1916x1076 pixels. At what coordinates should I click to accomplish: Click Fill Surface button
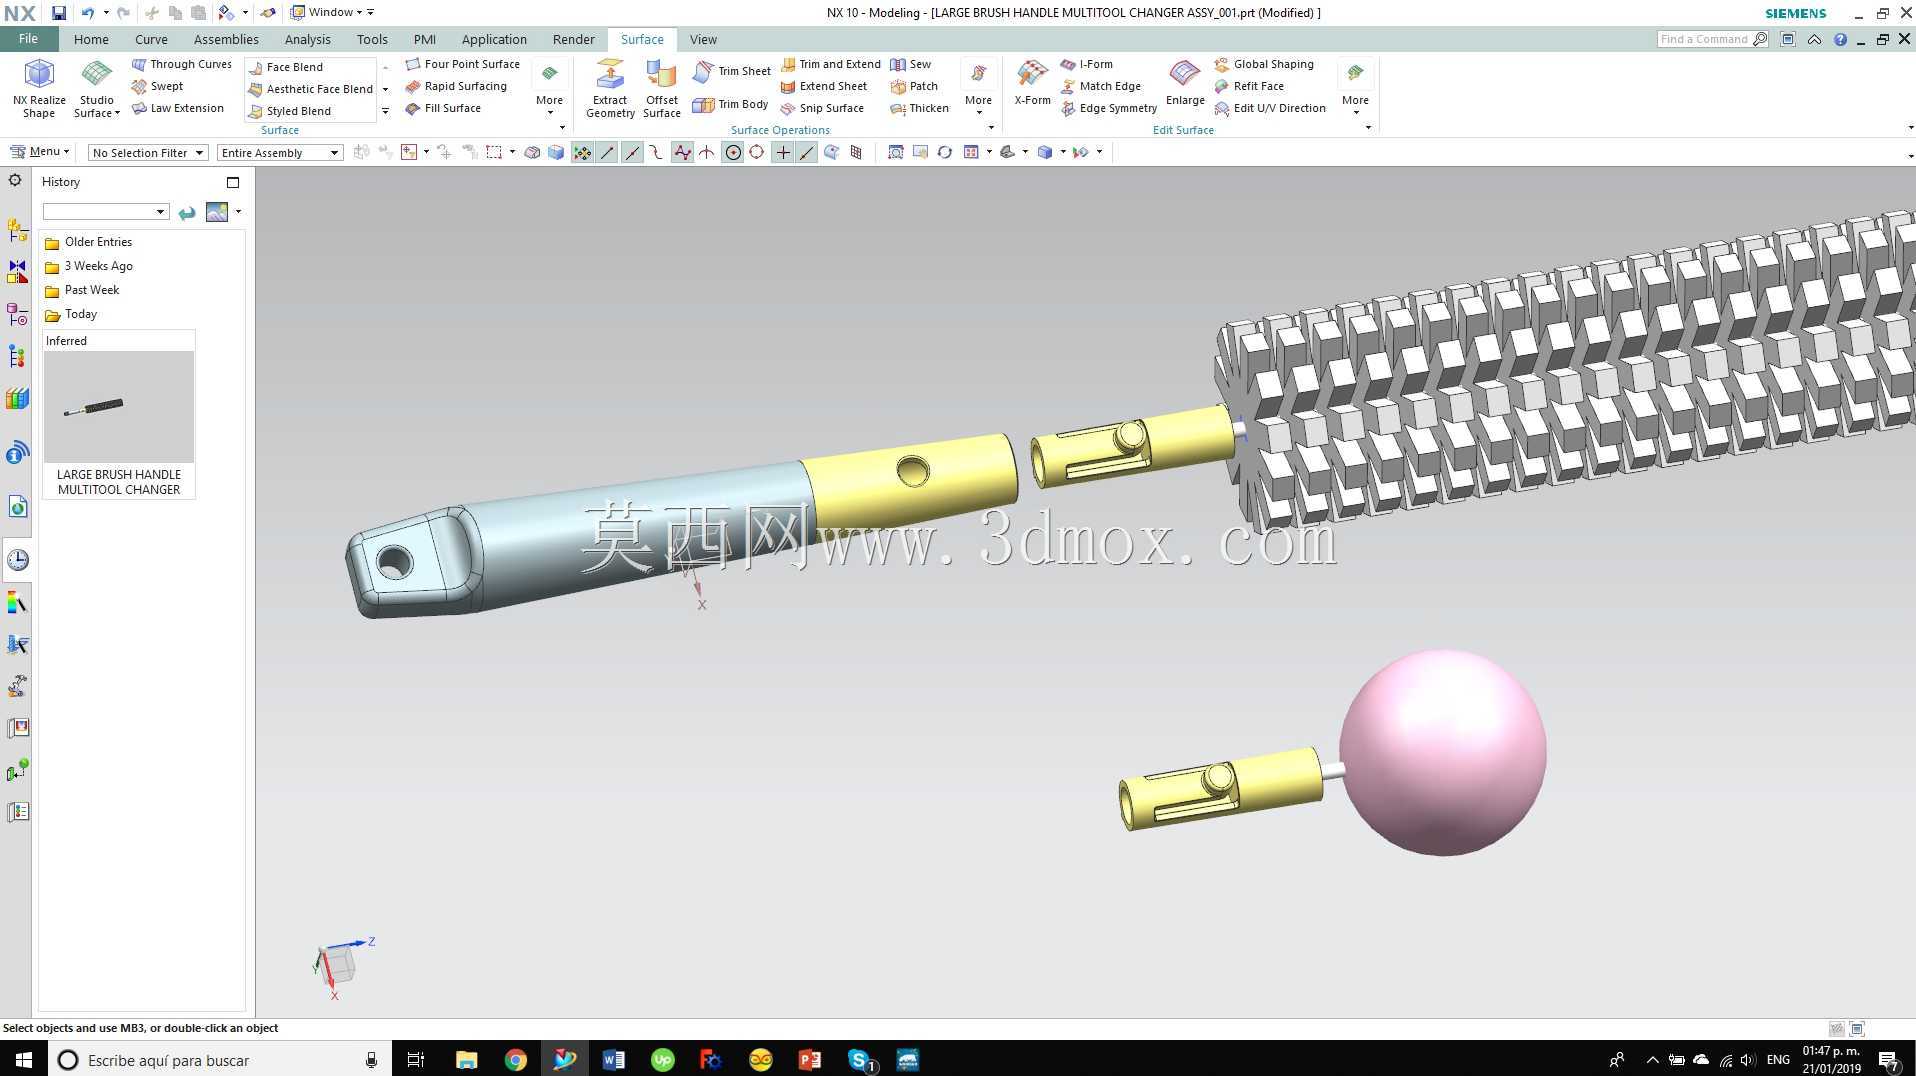pyautogui.click(x=444, y=108)
